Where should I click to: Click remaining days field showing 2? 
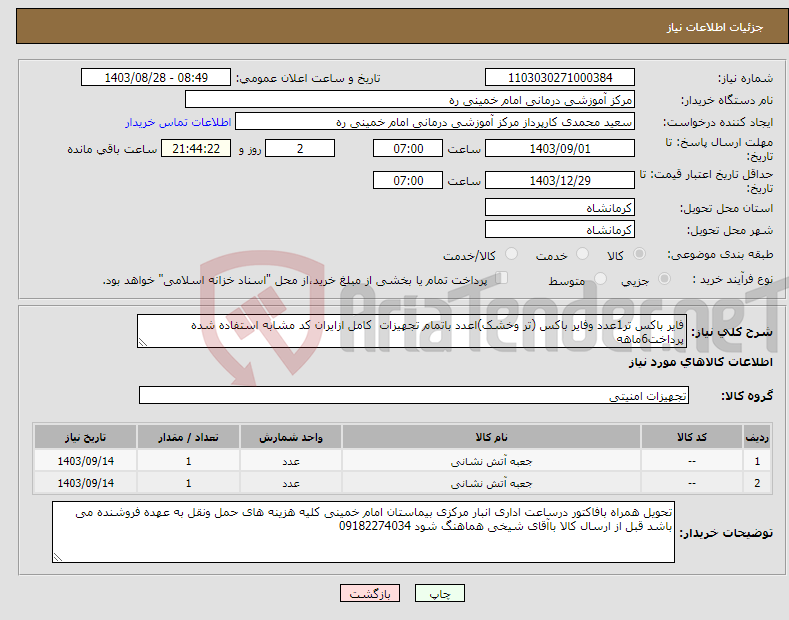300,148
